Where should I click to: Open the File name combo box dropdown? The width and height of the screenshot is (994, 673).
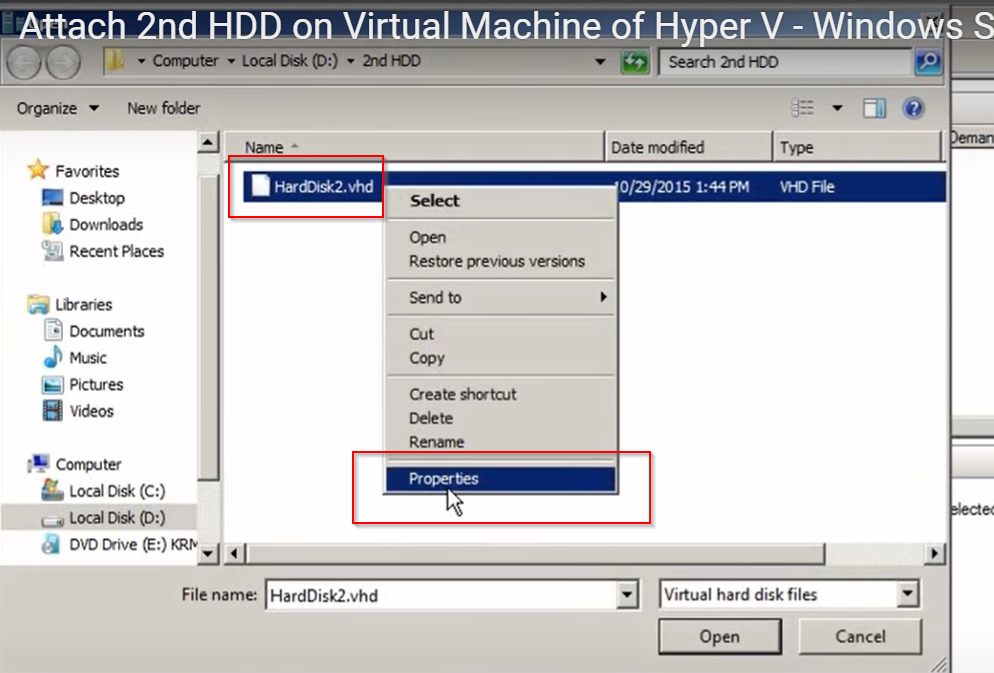[627, 594]
